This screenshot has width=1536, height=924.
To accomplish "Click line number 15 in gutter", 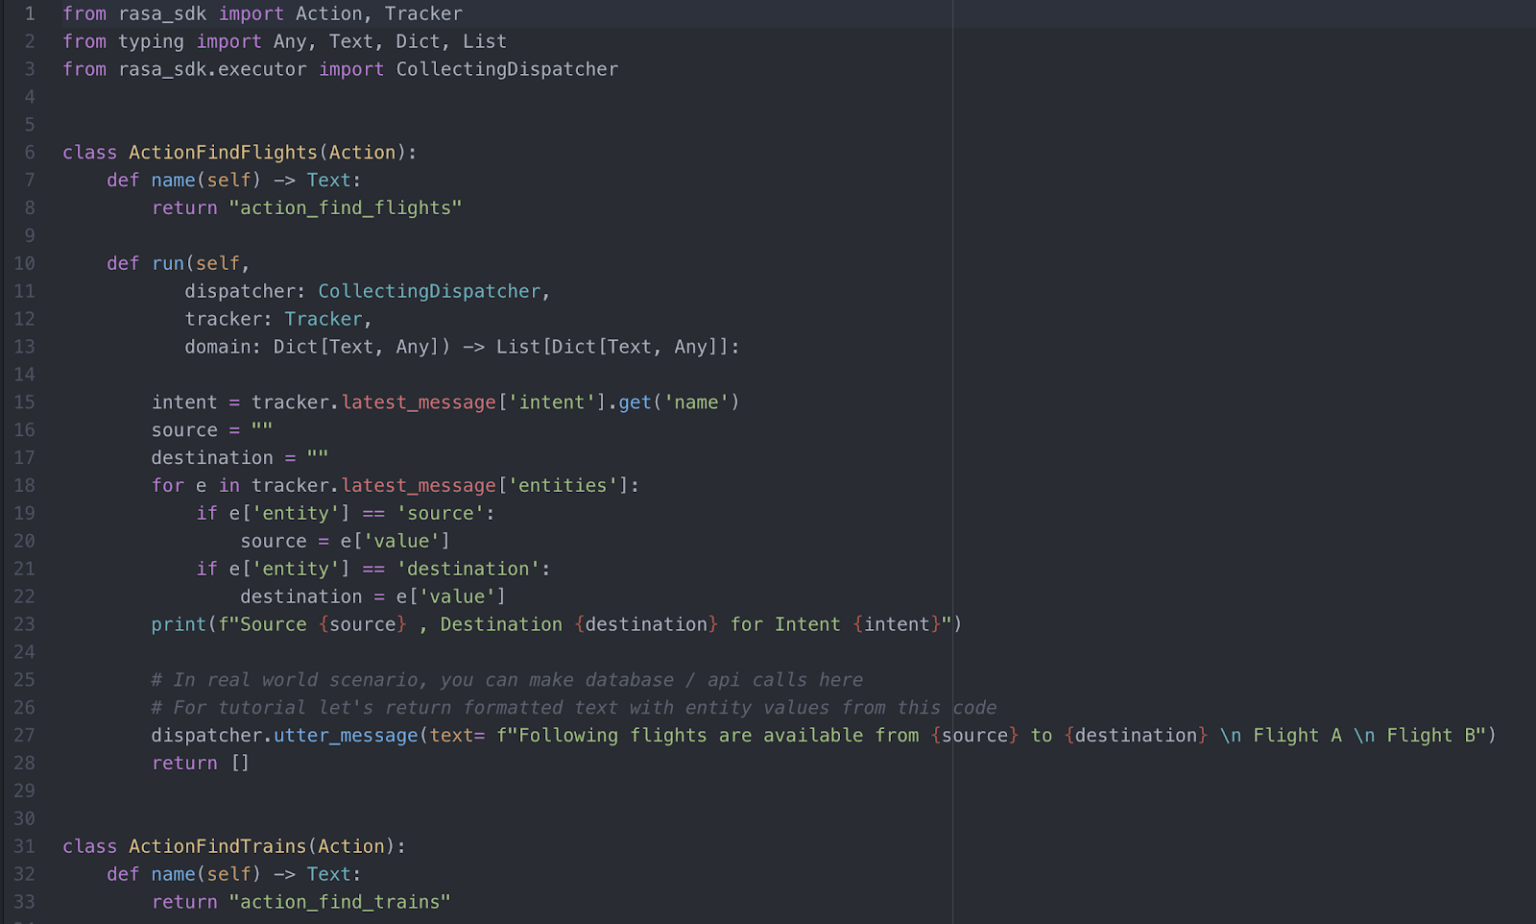I will point(24,402).
